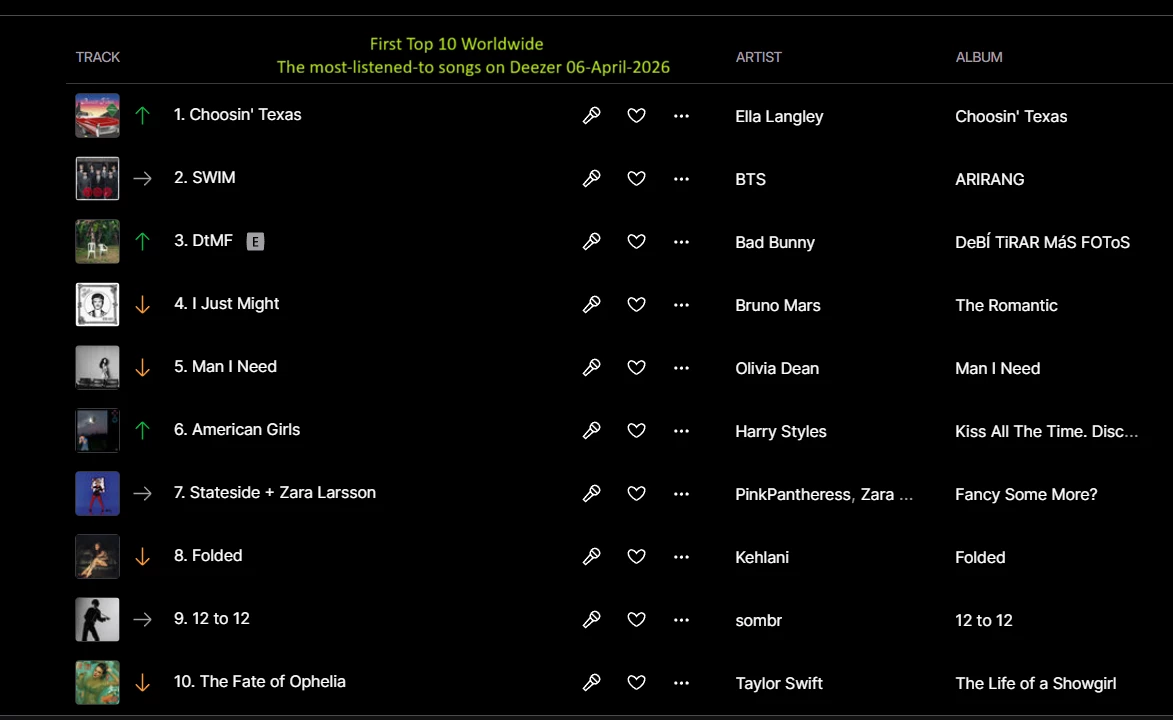Screen dimensions: 1173x720
Task: Expand more options for The Fate of Ophelia
Action: pos(681,683)
